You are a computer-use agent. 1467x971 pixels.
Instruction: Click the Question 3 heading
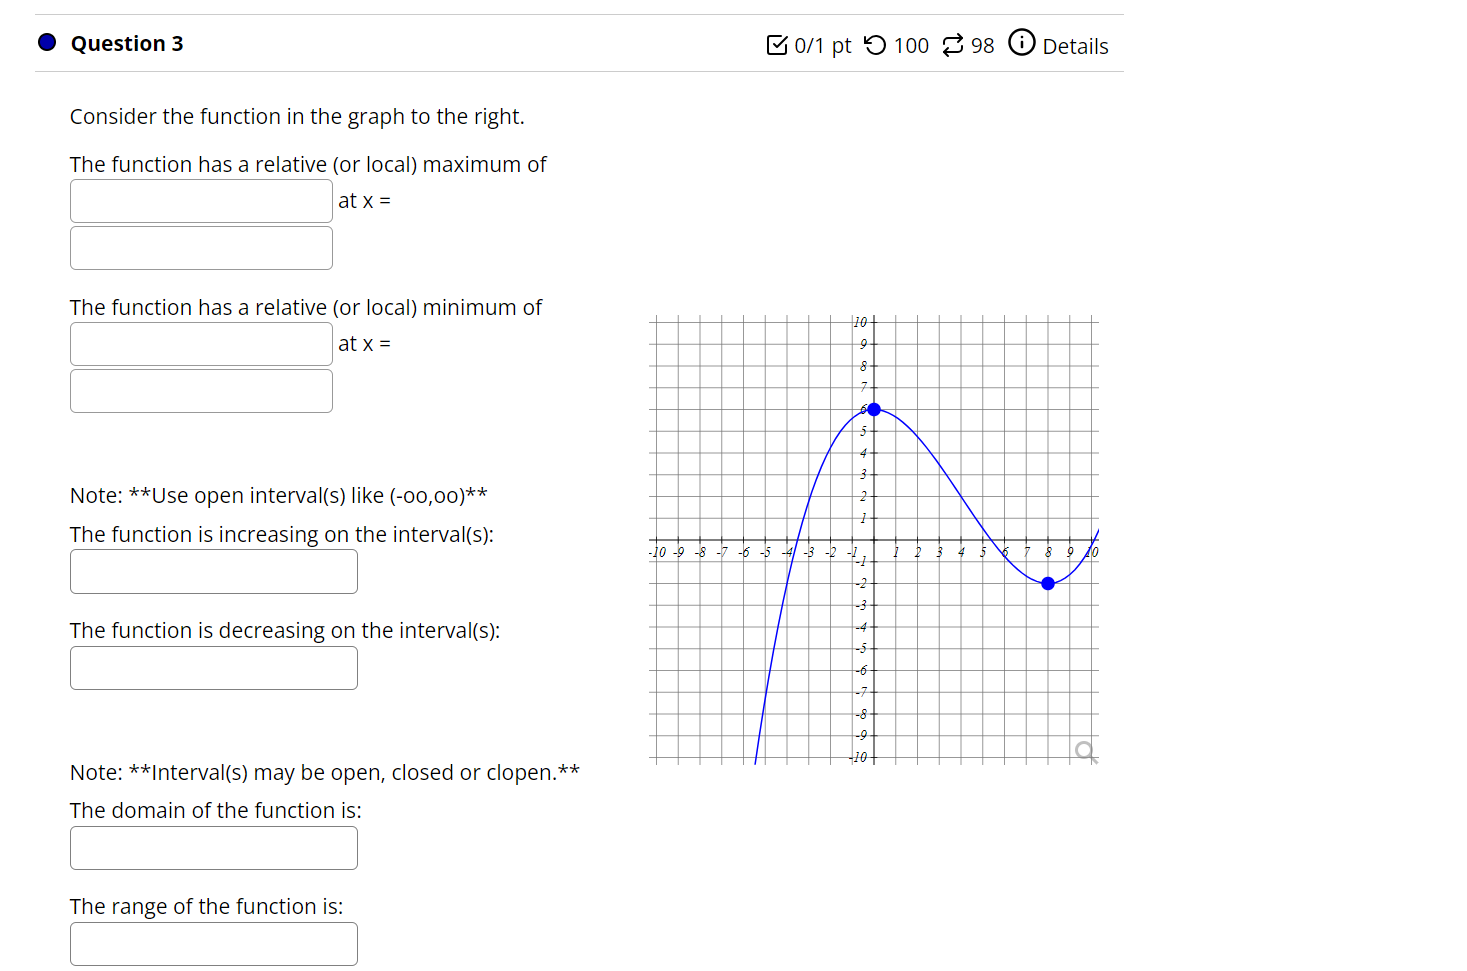pos(127,43)
